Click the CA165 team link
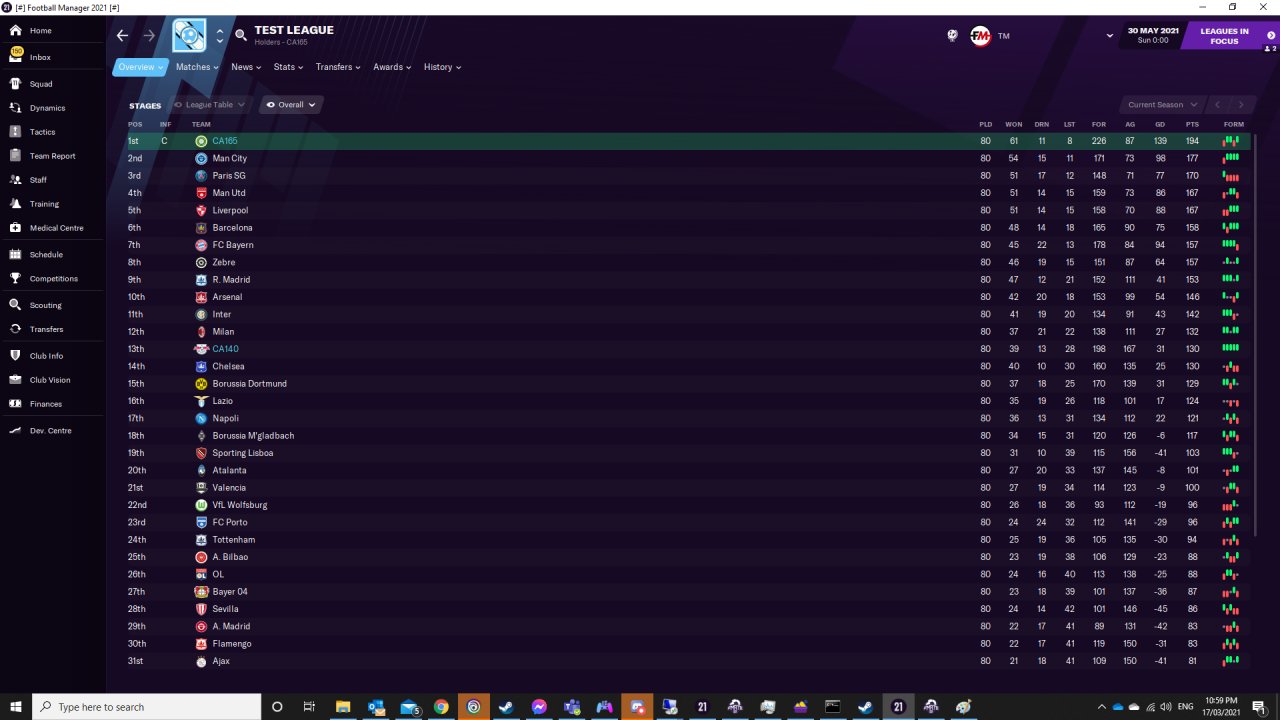Image resolution: width=1280 pixels, height=720 pixels. click(225, 141)
